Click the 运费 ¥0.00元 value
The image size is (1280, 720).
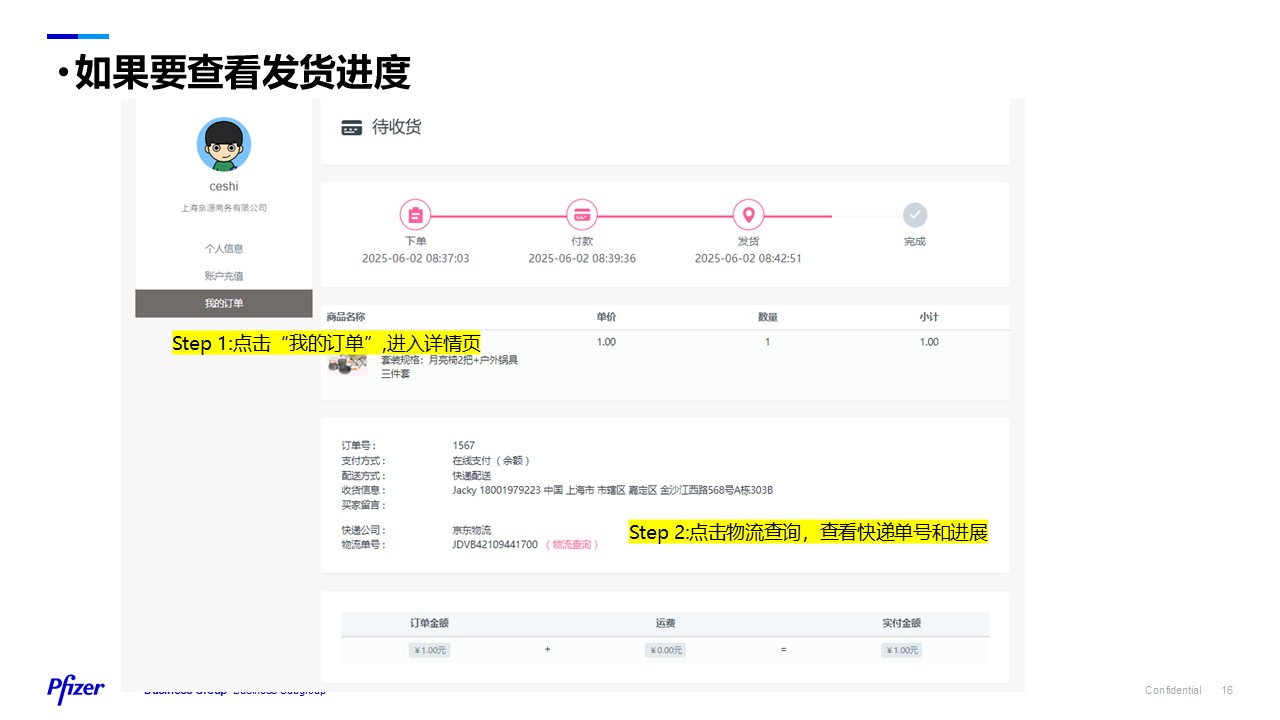665,650
